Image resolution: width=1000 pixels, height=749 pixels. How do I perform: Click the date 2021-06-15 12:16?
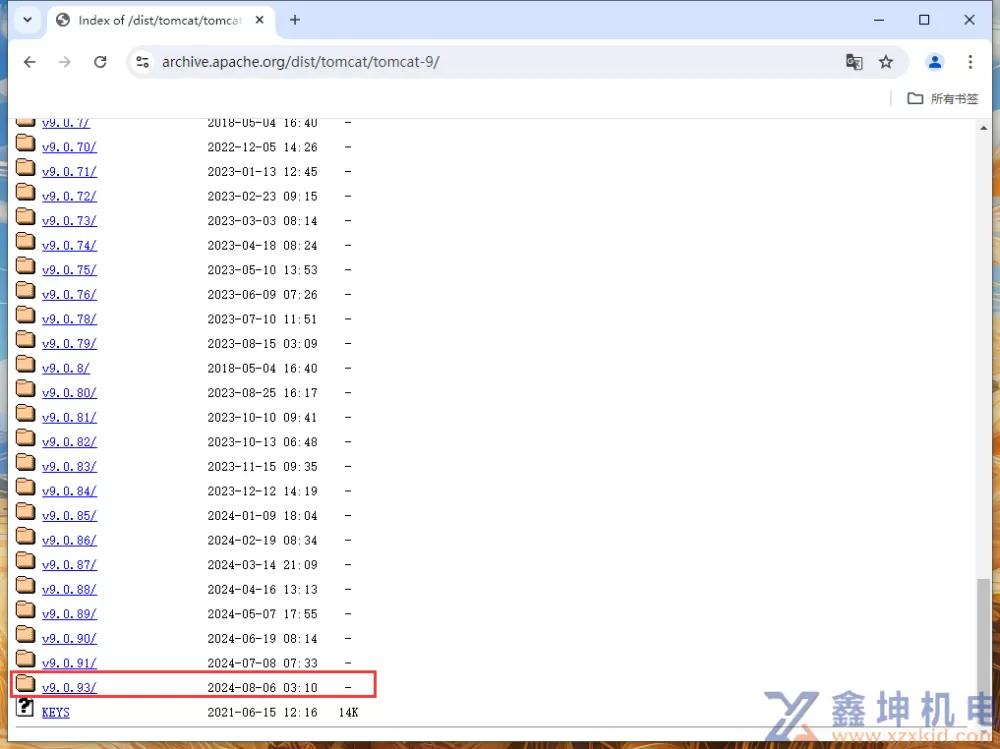point(262,713)
